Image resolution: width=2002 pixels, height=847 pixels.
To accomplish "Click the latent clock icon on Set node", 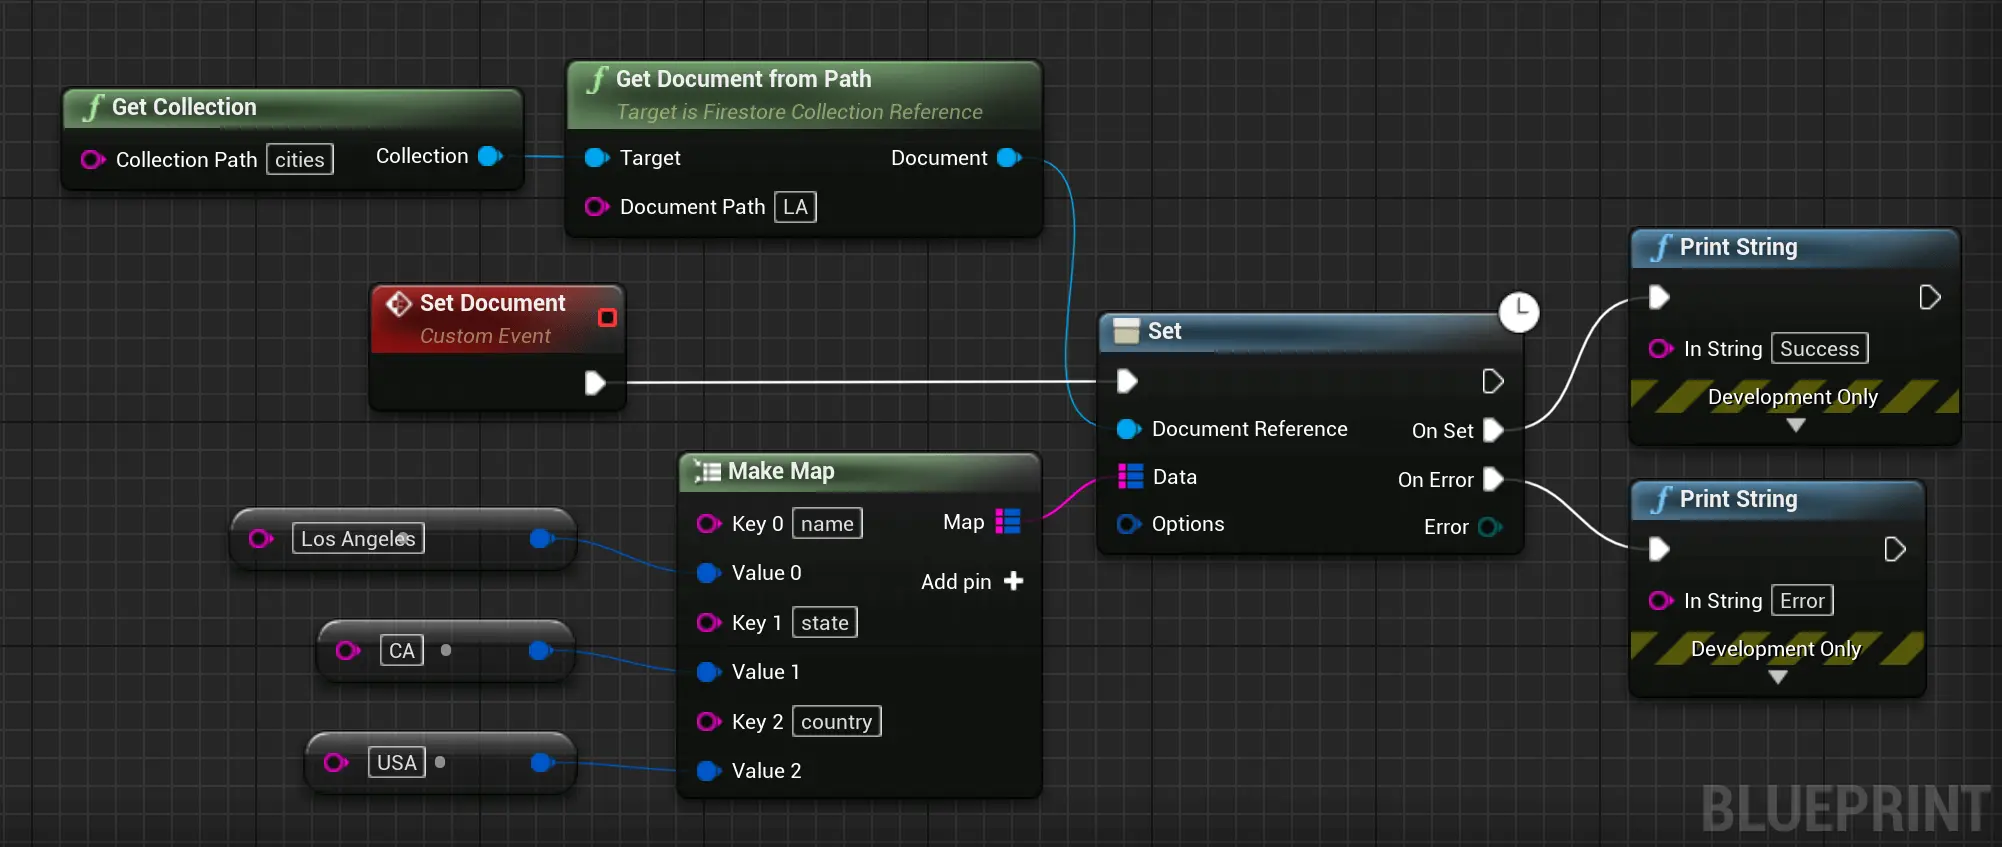I will [1519, 312].
